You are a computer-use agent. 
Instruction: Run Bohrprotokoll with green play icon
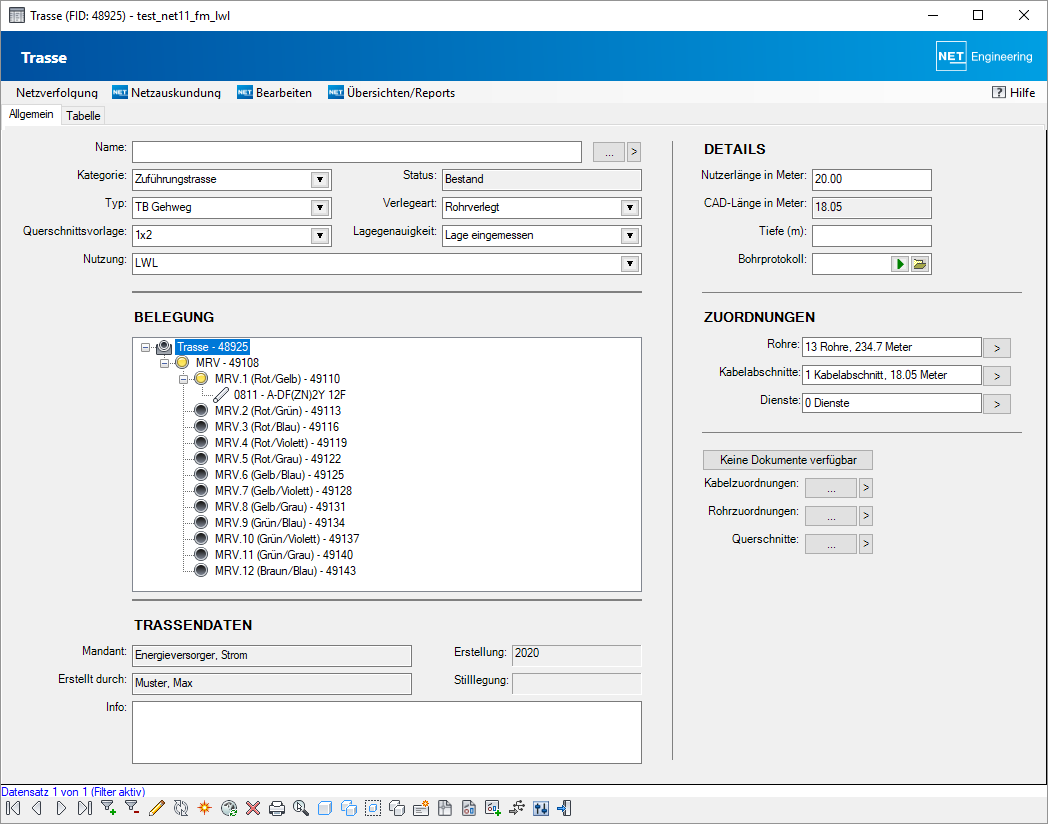pos(900,264)
